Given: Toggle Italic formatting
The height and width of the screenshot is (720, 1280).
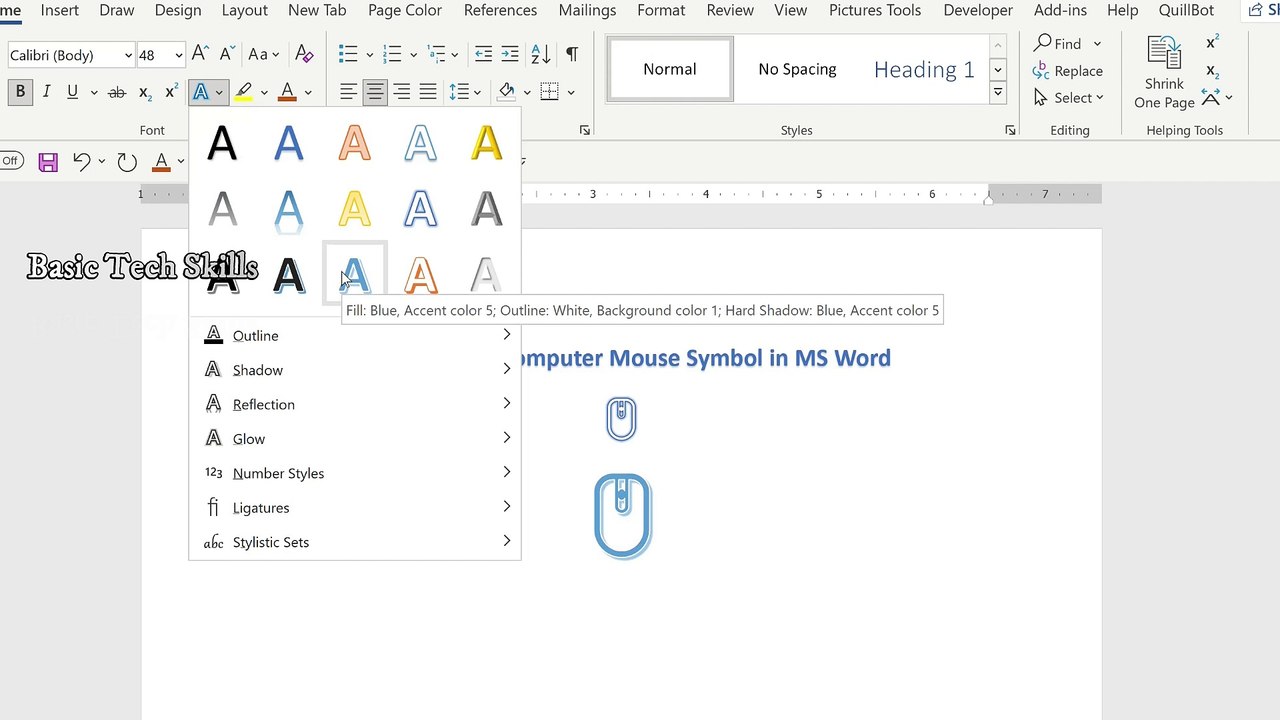Looking at the screenshot, I should coord(46,92).
